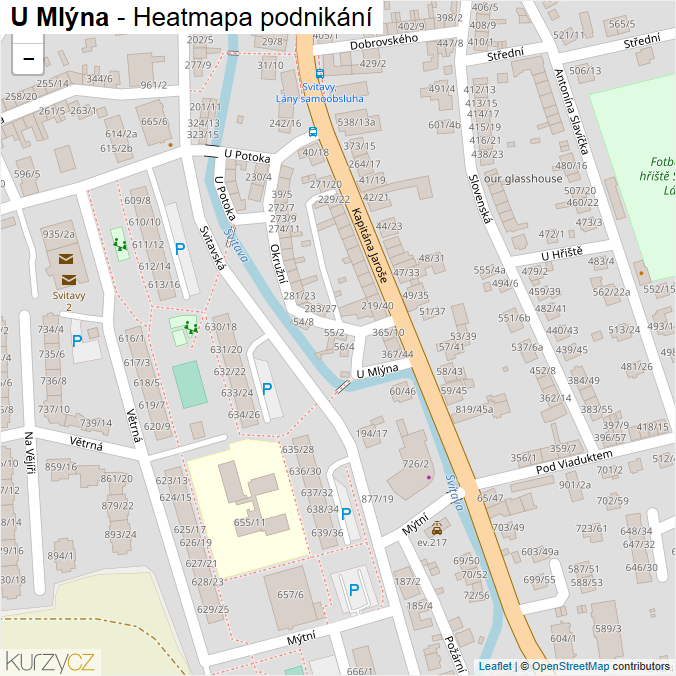676x676 pixels.
Task: Click school building numbered 655/11
Action: pyautogui.click(x=249, y=523)
